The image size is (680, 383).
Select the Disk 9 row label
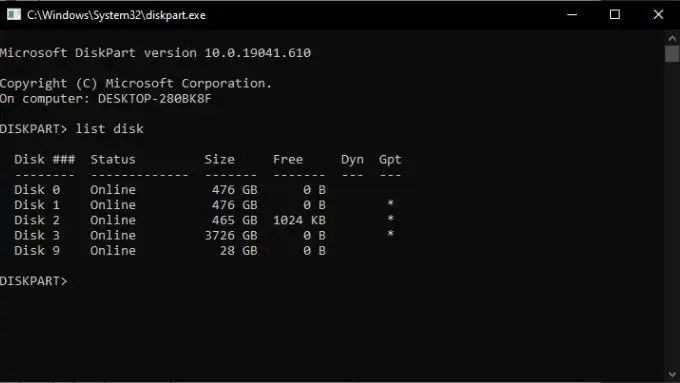(x=37, y=251)
